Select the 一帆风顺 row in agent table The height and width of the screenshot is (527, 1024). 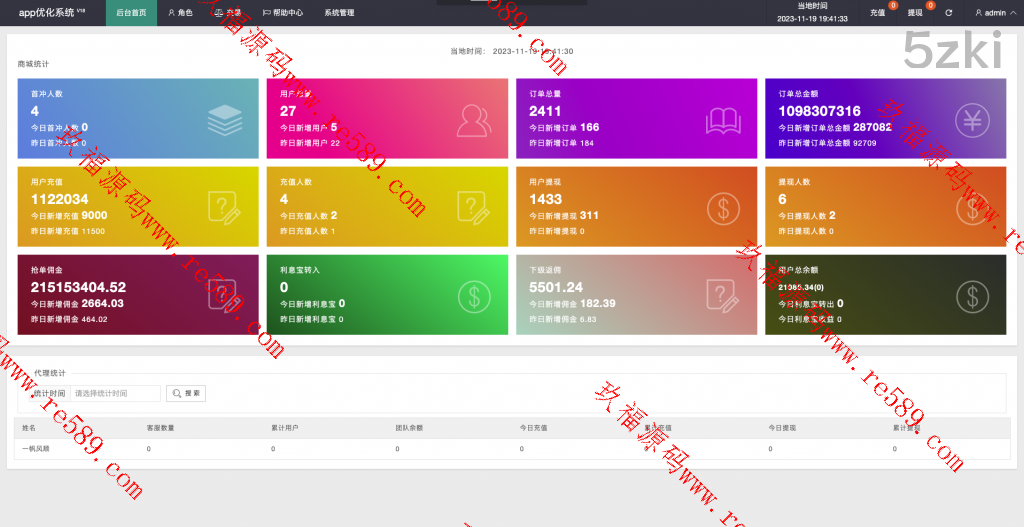(36, 449)
